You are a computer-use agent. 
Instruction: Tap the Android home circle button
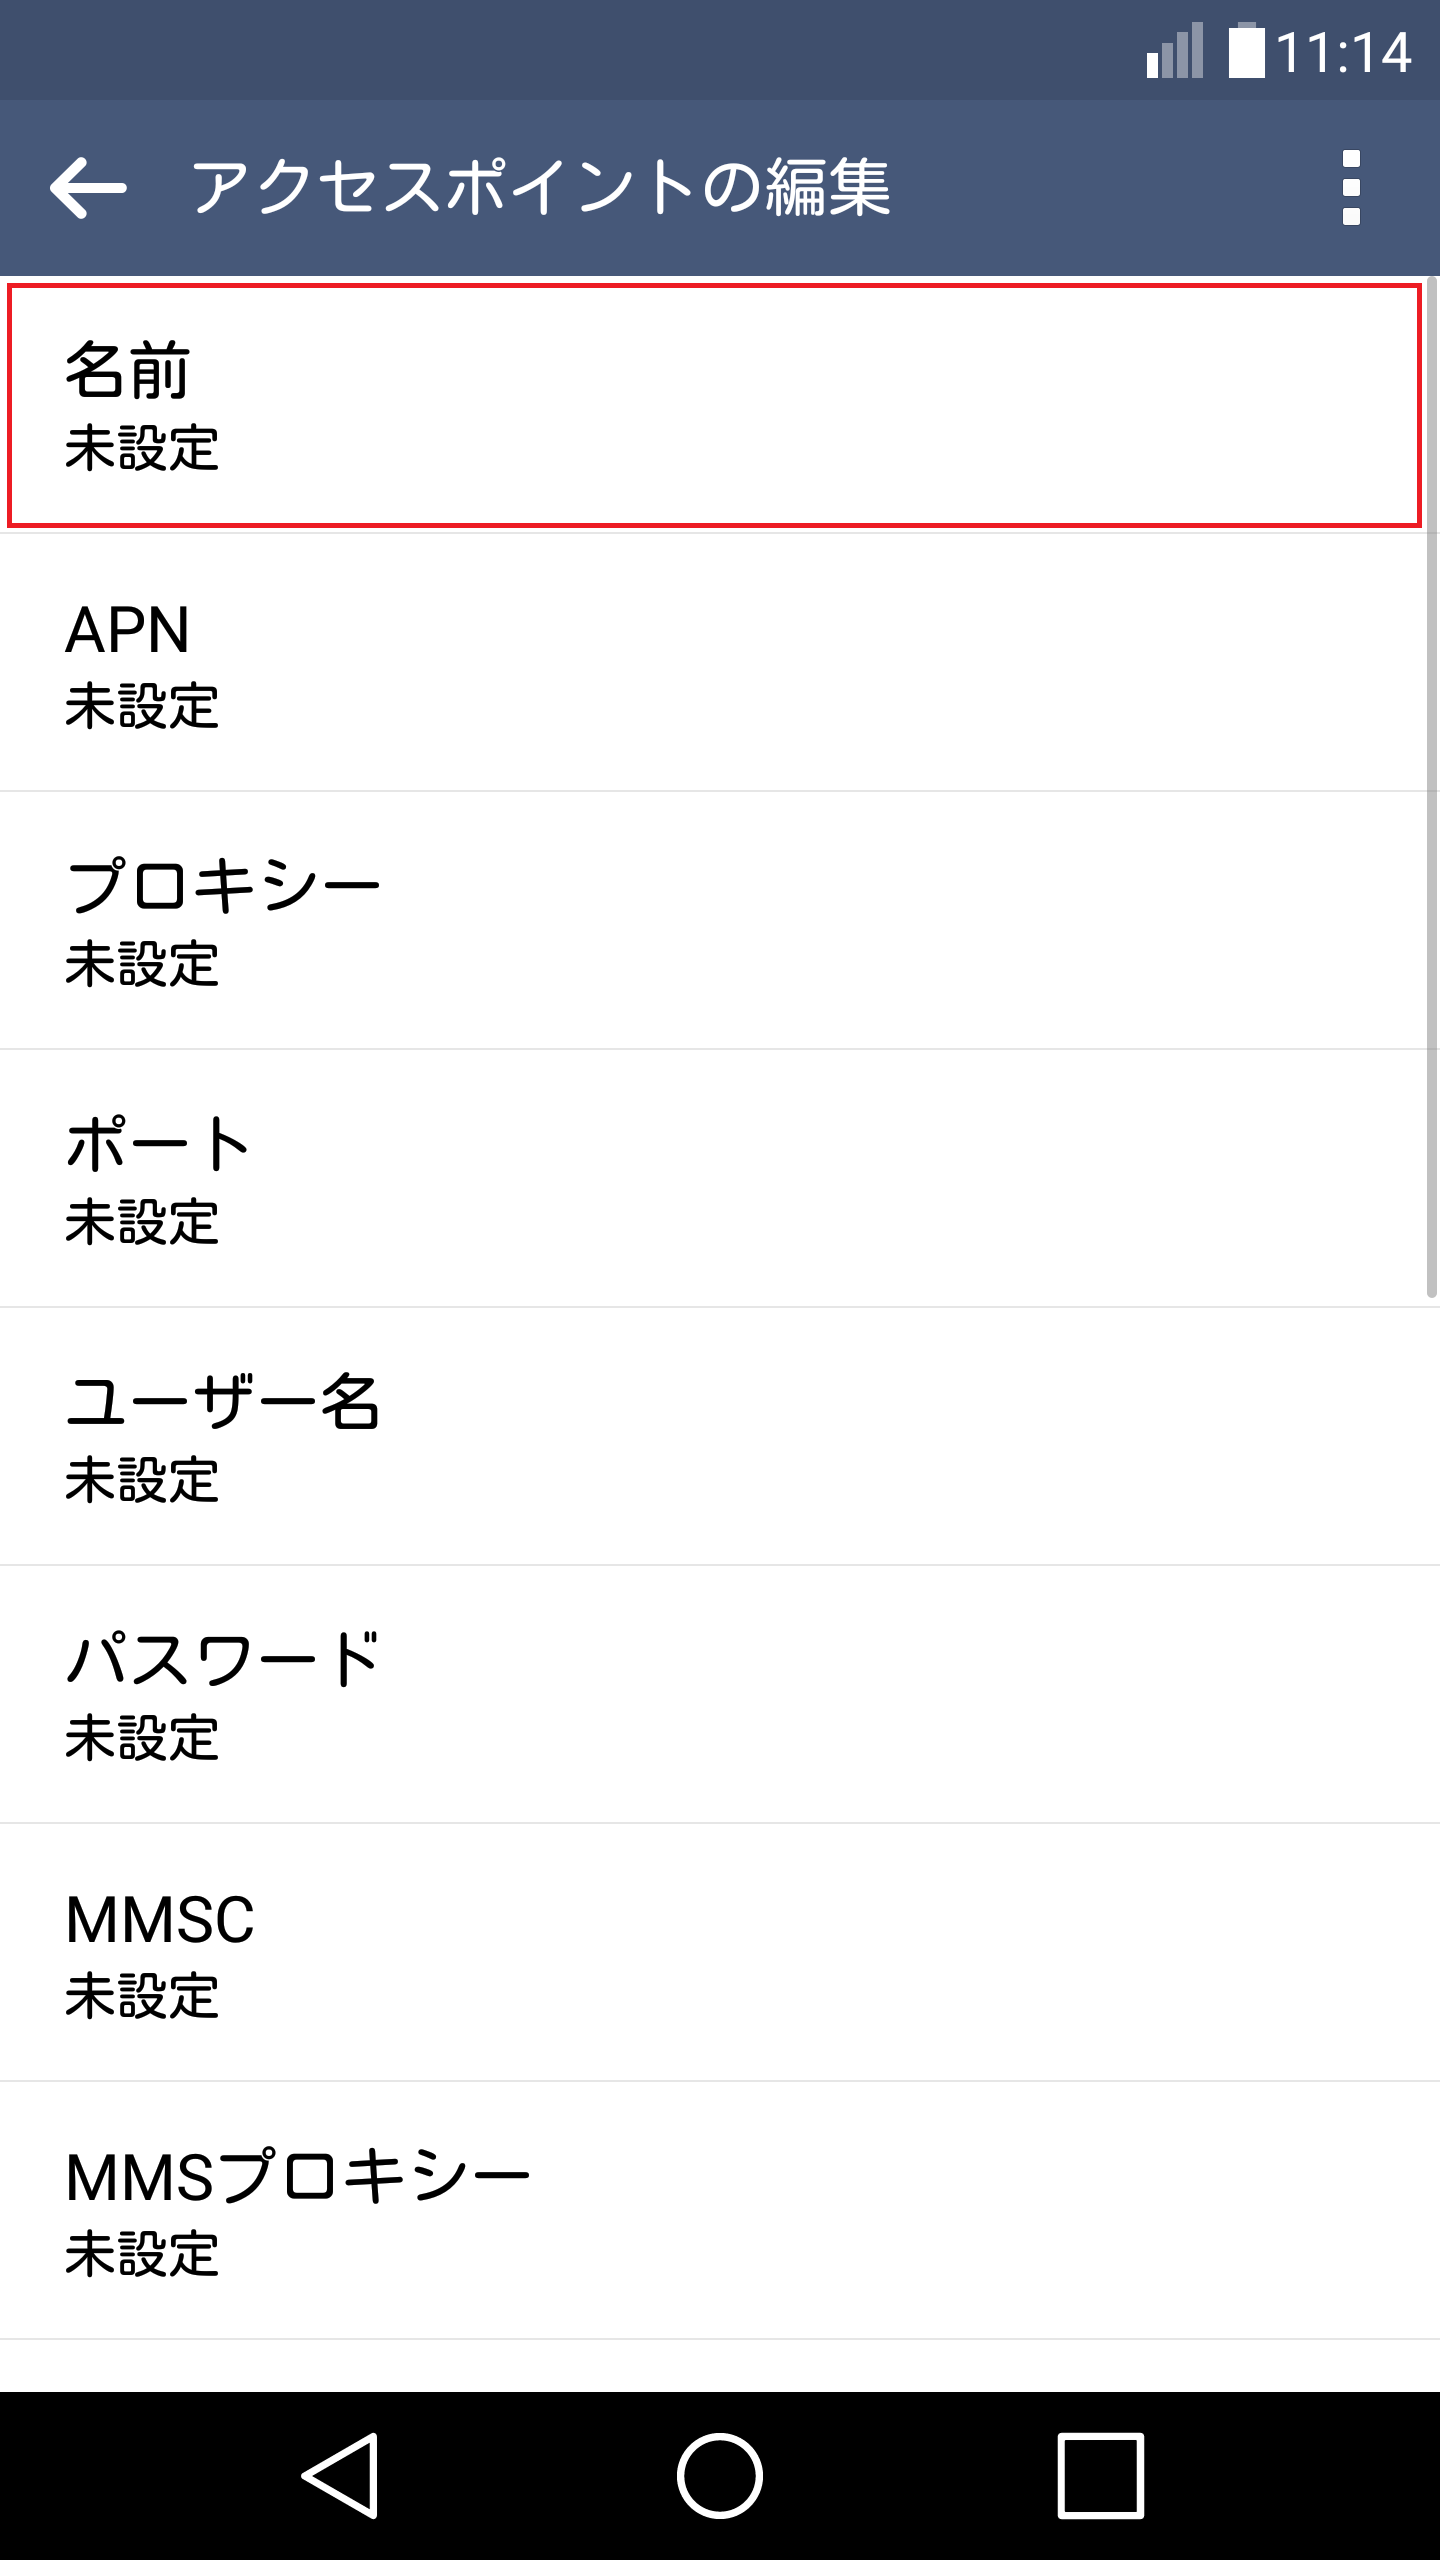[x=719, y=2475]
